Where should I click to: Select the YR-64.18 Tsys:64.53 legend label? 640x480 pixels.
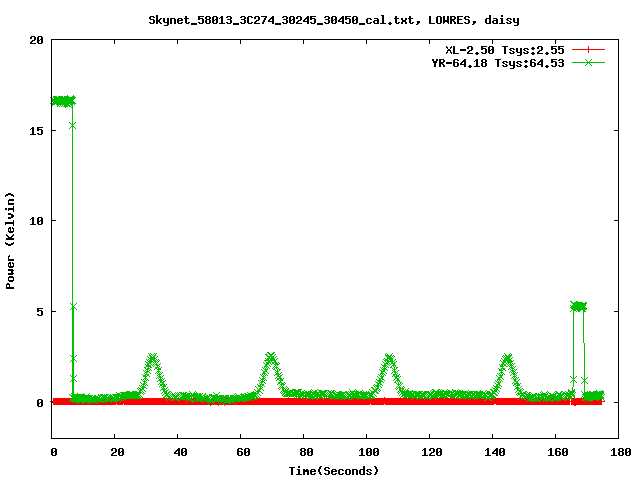click(498, 63)
